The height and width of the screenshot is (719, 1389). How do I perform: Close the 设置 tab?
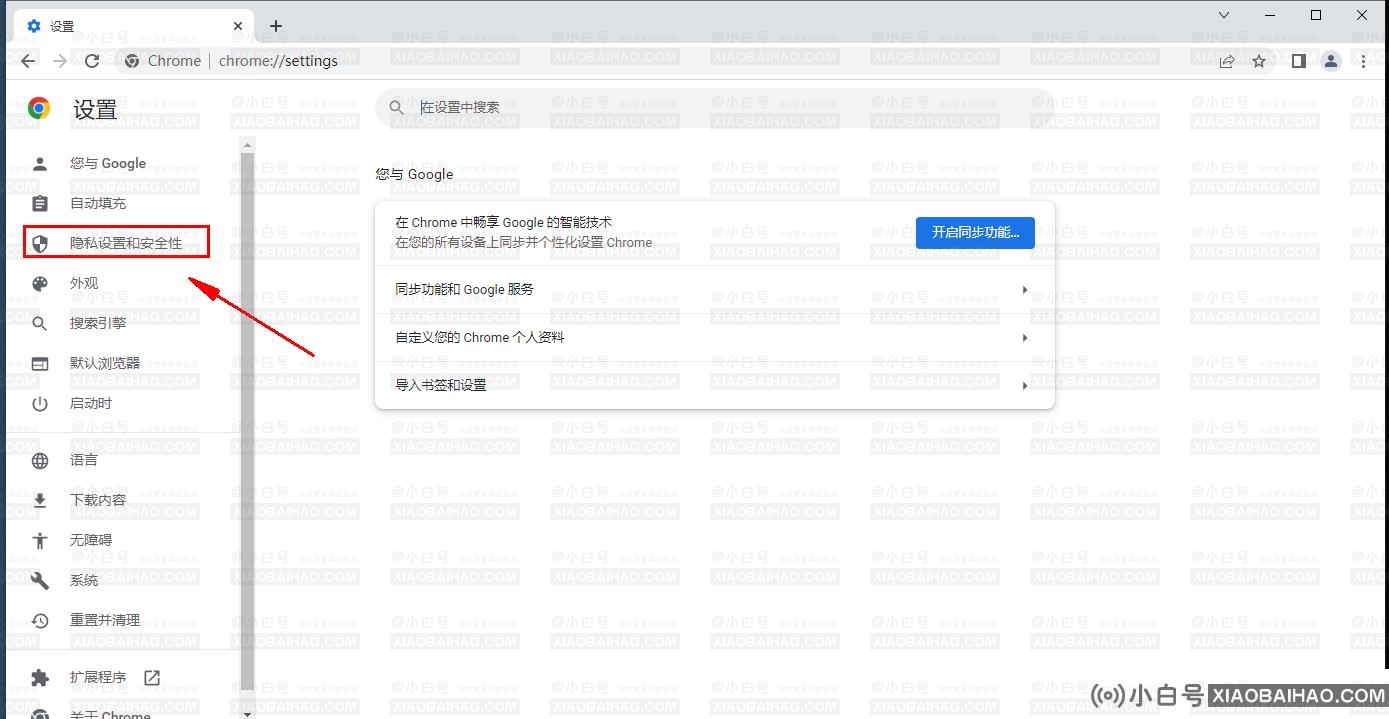239,26
